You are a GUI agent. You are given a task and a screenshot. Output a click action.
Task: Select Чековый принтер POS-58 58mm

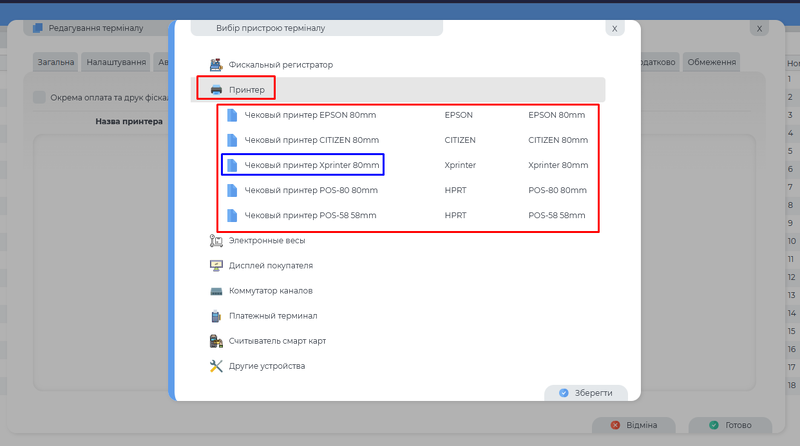(x=310, y=215)
